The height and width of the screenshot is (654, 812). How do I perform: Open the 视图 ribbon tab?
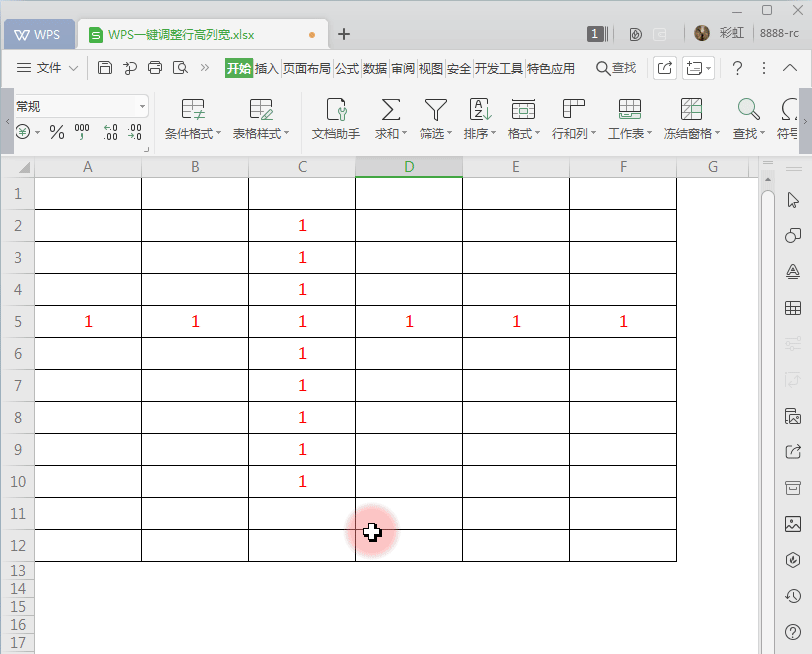tap(431, 68)
